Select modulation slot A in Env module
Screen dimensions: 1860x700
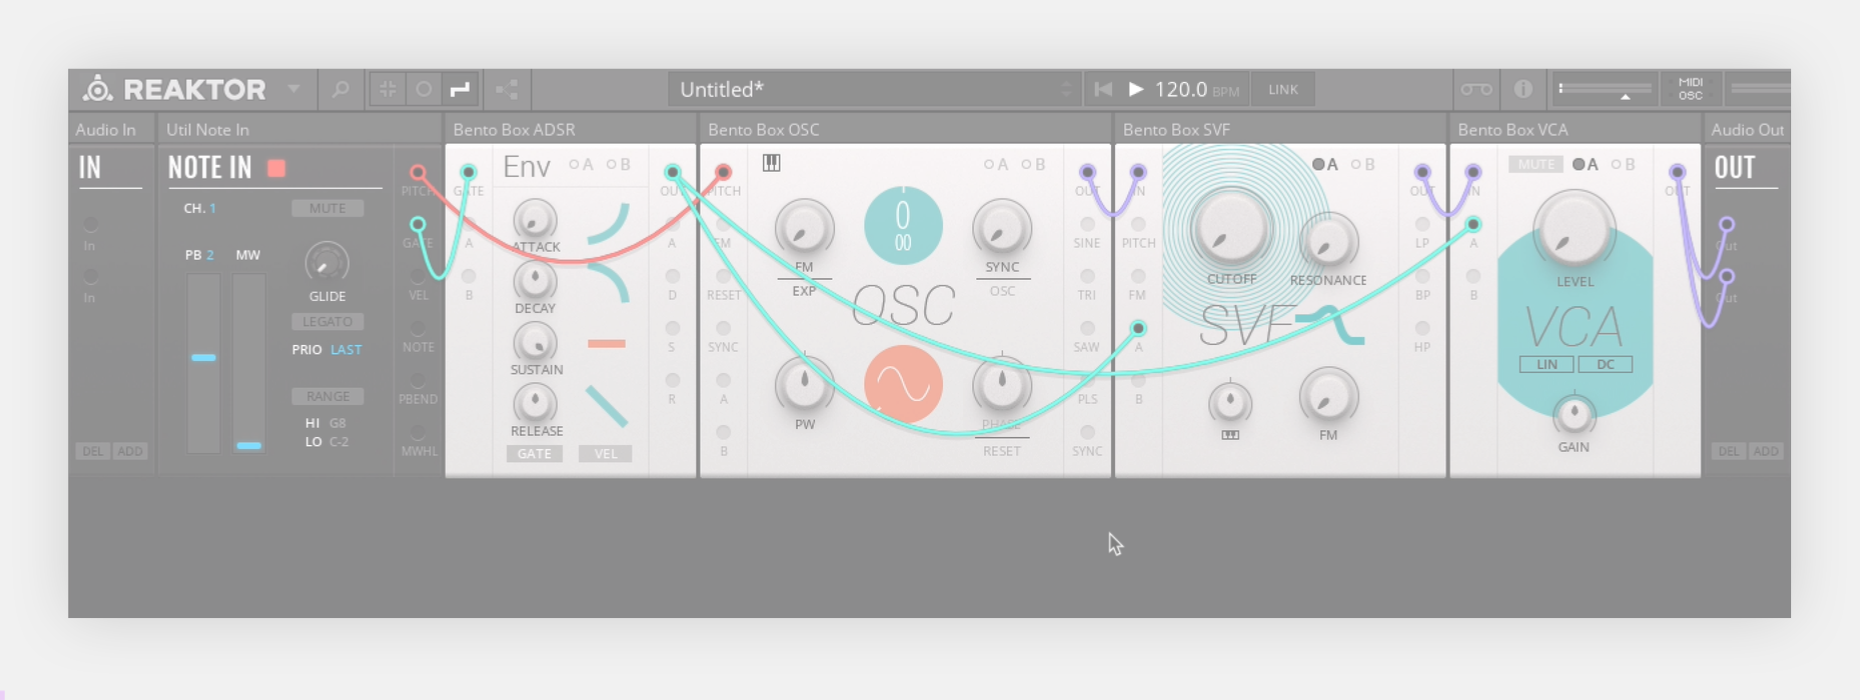click(581, 164)
